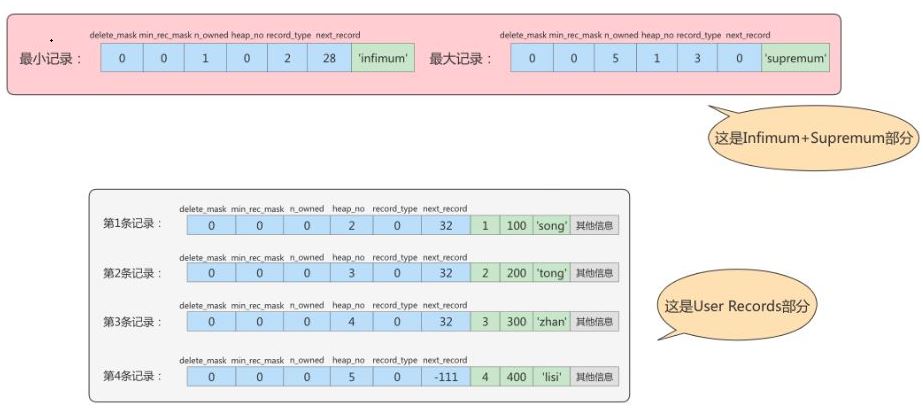Viewport: 923px width, 409px height.
Task: Click the 'infimum' green cell
Action: (x=383, y=58)
